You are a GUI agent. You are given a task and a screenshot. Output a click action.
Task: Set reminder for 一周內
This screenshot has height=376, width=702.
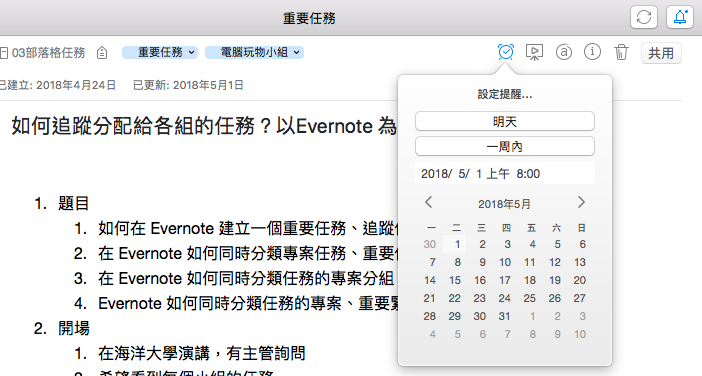505,146
